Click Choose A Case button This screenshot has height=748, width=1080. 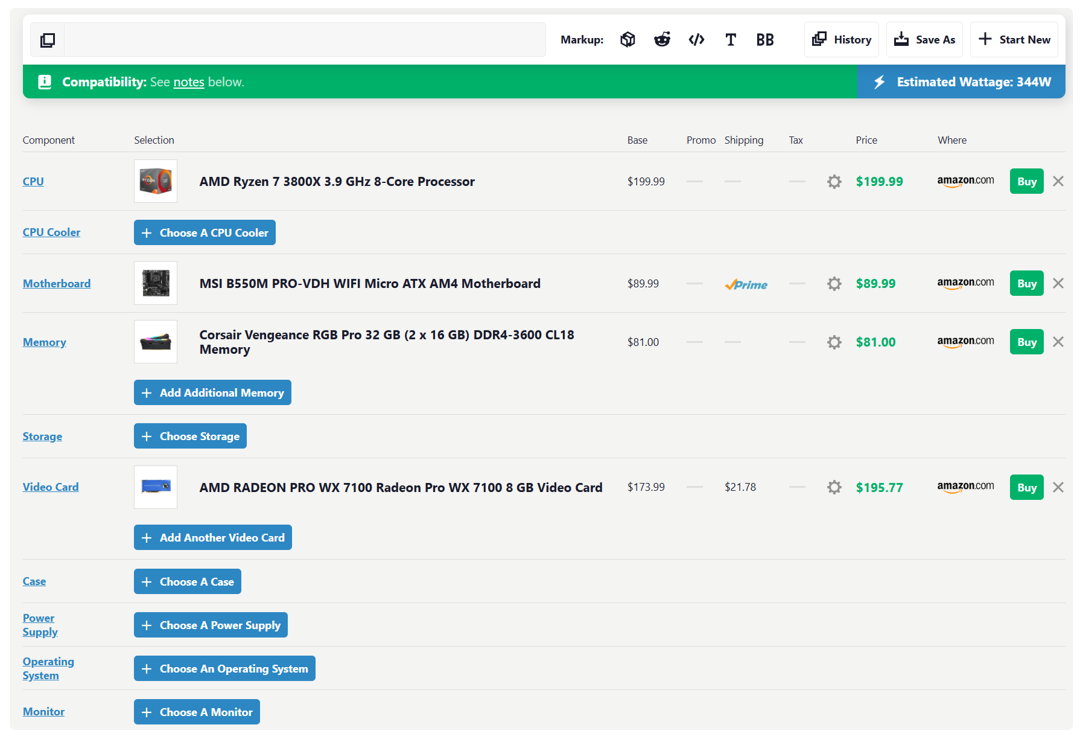187,581
